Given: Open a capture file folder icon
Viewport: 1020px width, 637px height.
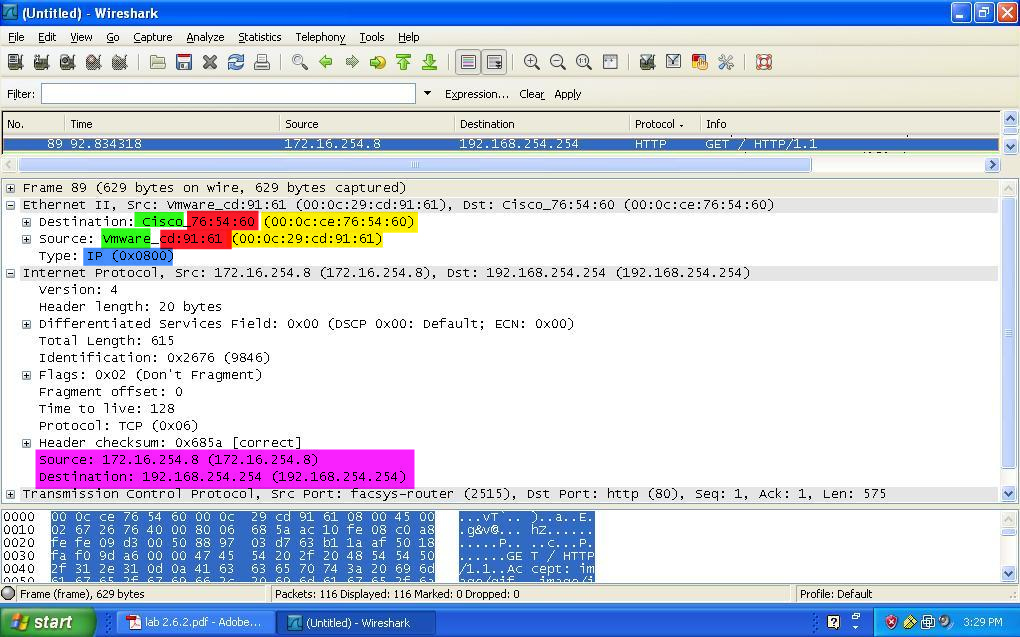Looking at the screenshot, I should click(157, 62).
